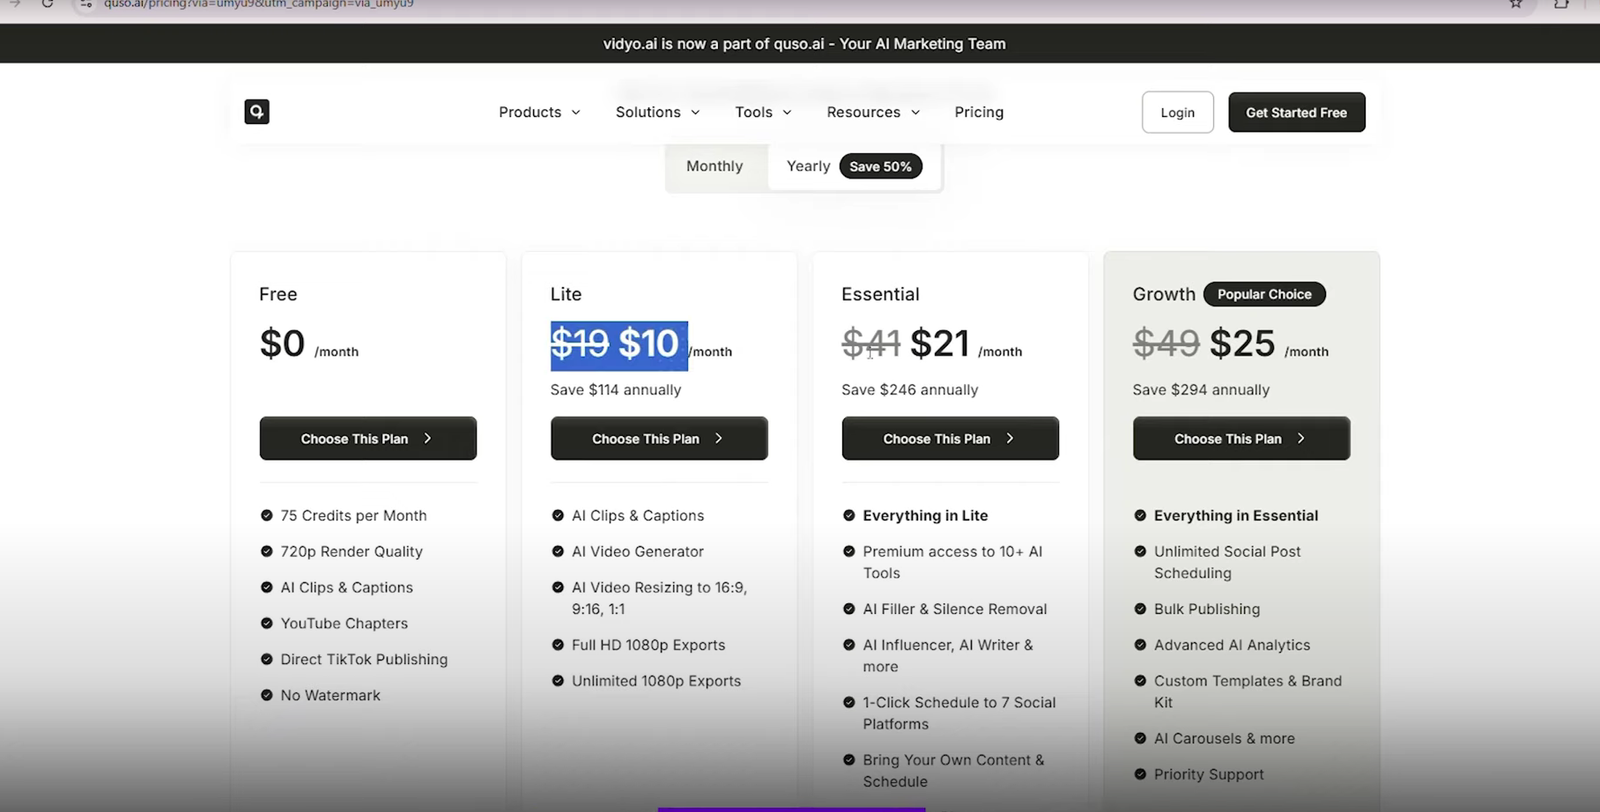The width and height of the screenshot is (1600, 812).
Task: Click the checkmark beside 'Everything in Lite'
Action: [849, 516]
